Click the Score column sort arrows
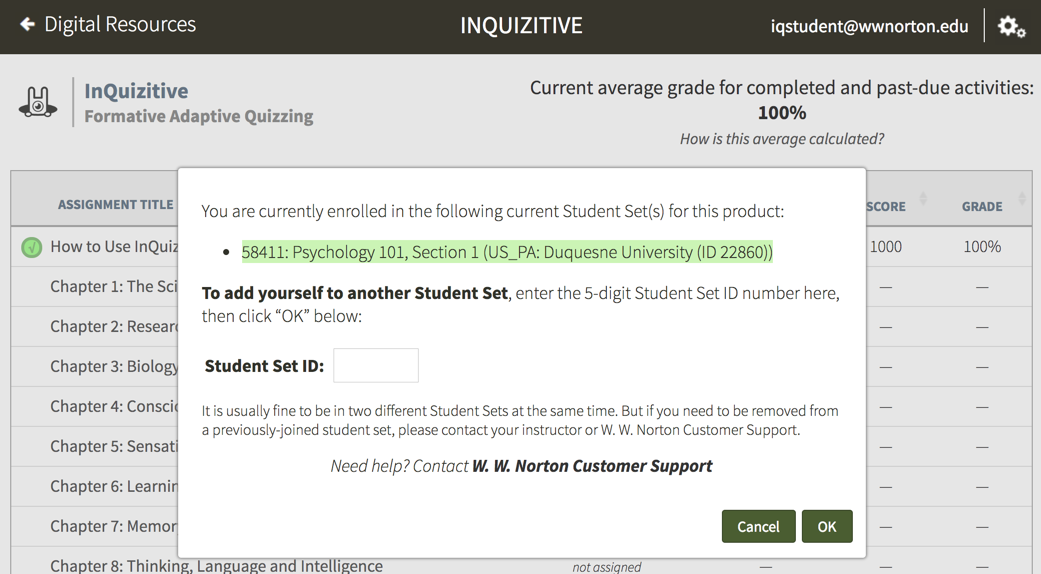 [923, 200]
